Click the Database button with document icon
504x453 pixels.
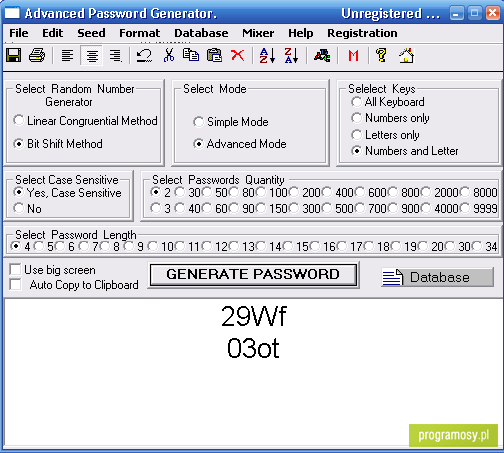[x=437, y=277]
